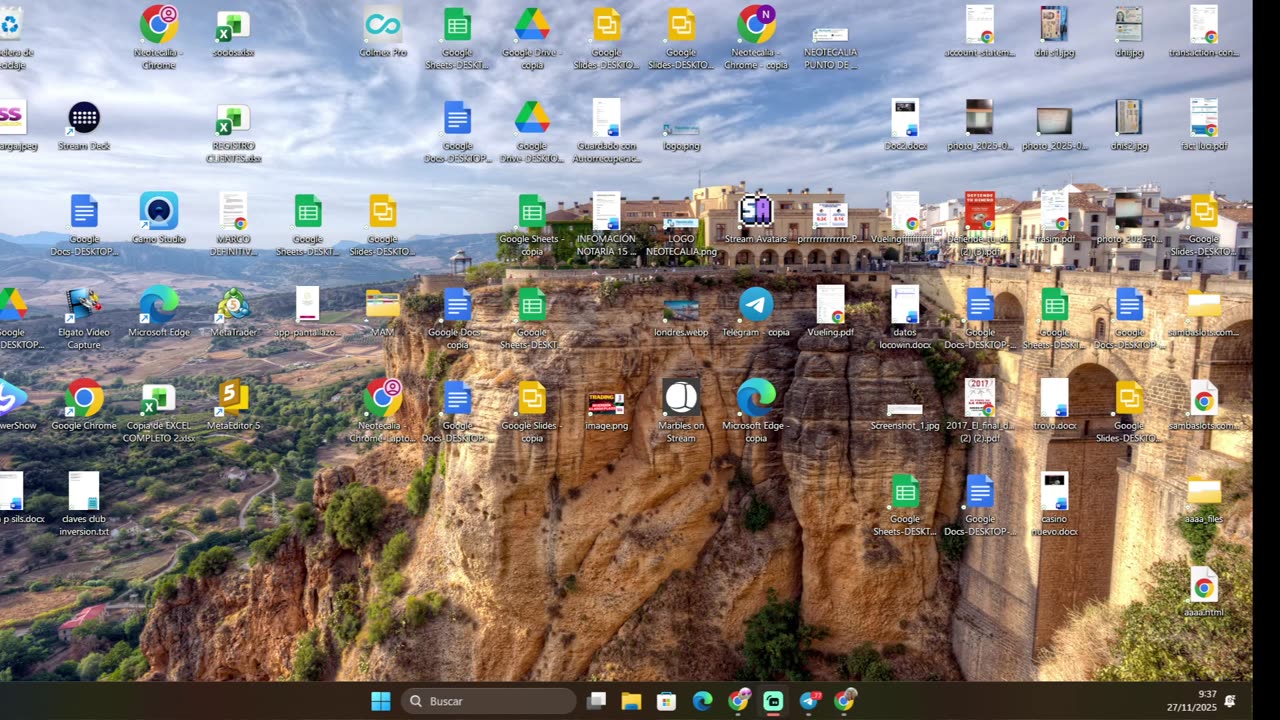Open the notifications bell in the tray

[x=1230, y=701]
